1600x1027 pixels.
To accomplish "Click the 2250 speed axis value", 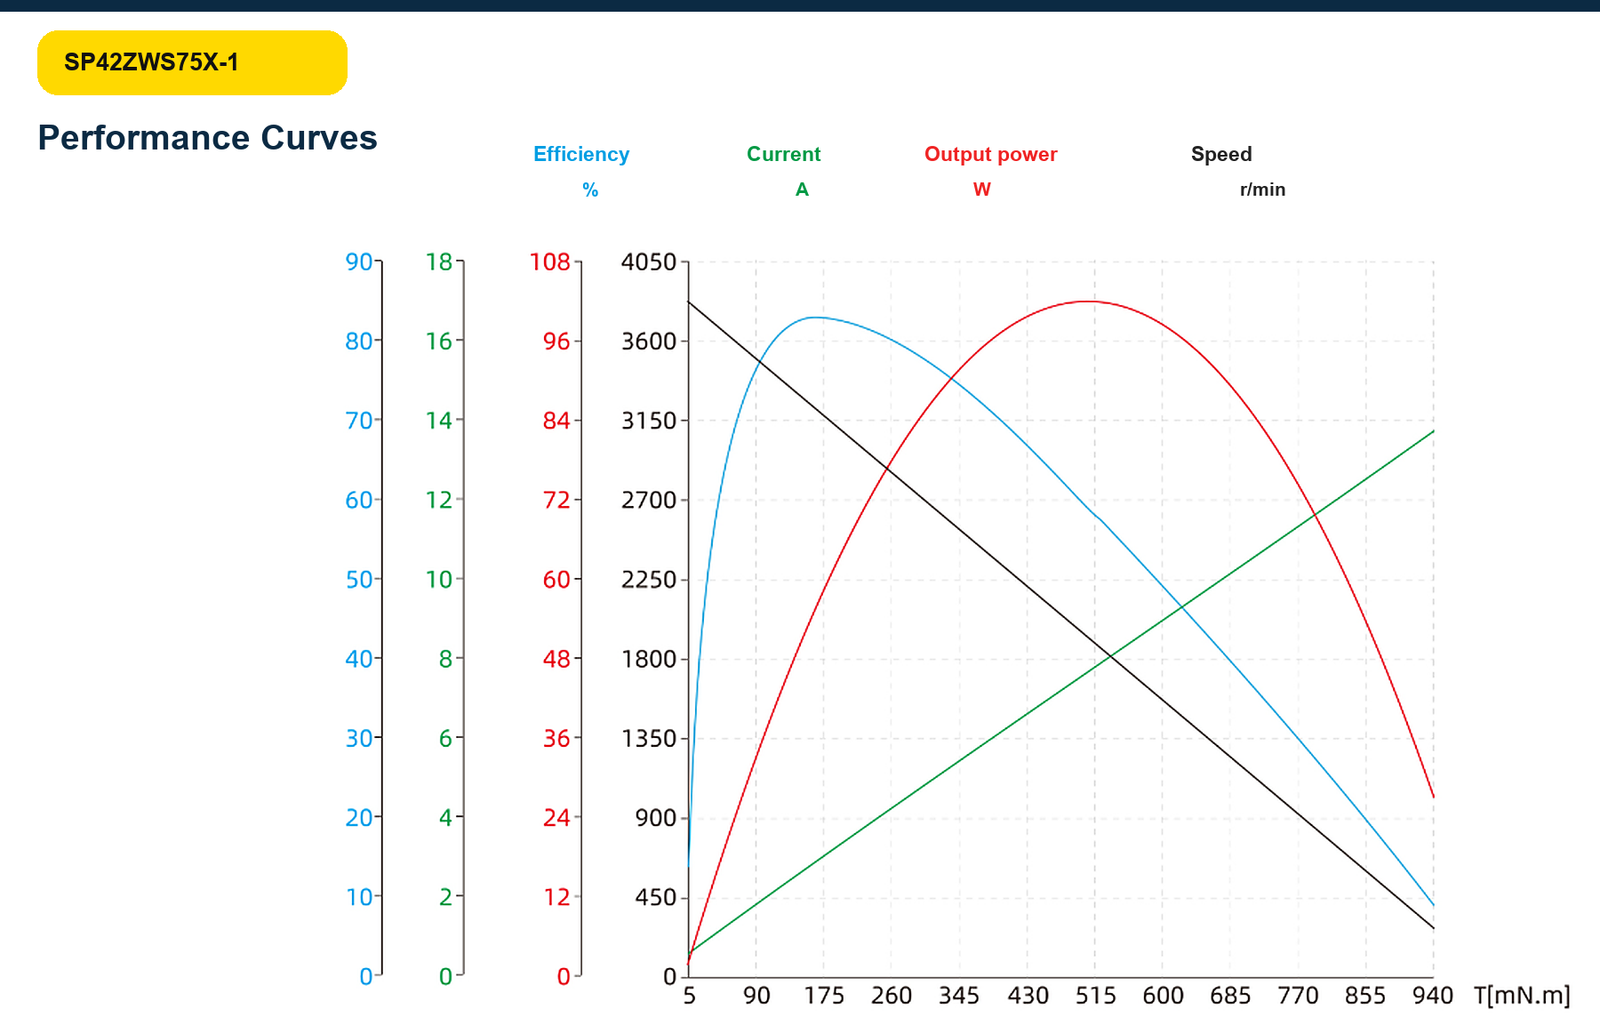I will coord(649,580).
